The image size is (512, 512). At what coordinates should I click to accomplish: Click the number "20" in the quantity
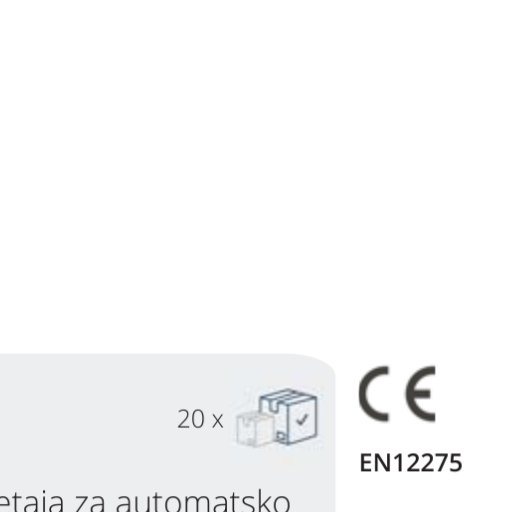[x=191, y=419]
